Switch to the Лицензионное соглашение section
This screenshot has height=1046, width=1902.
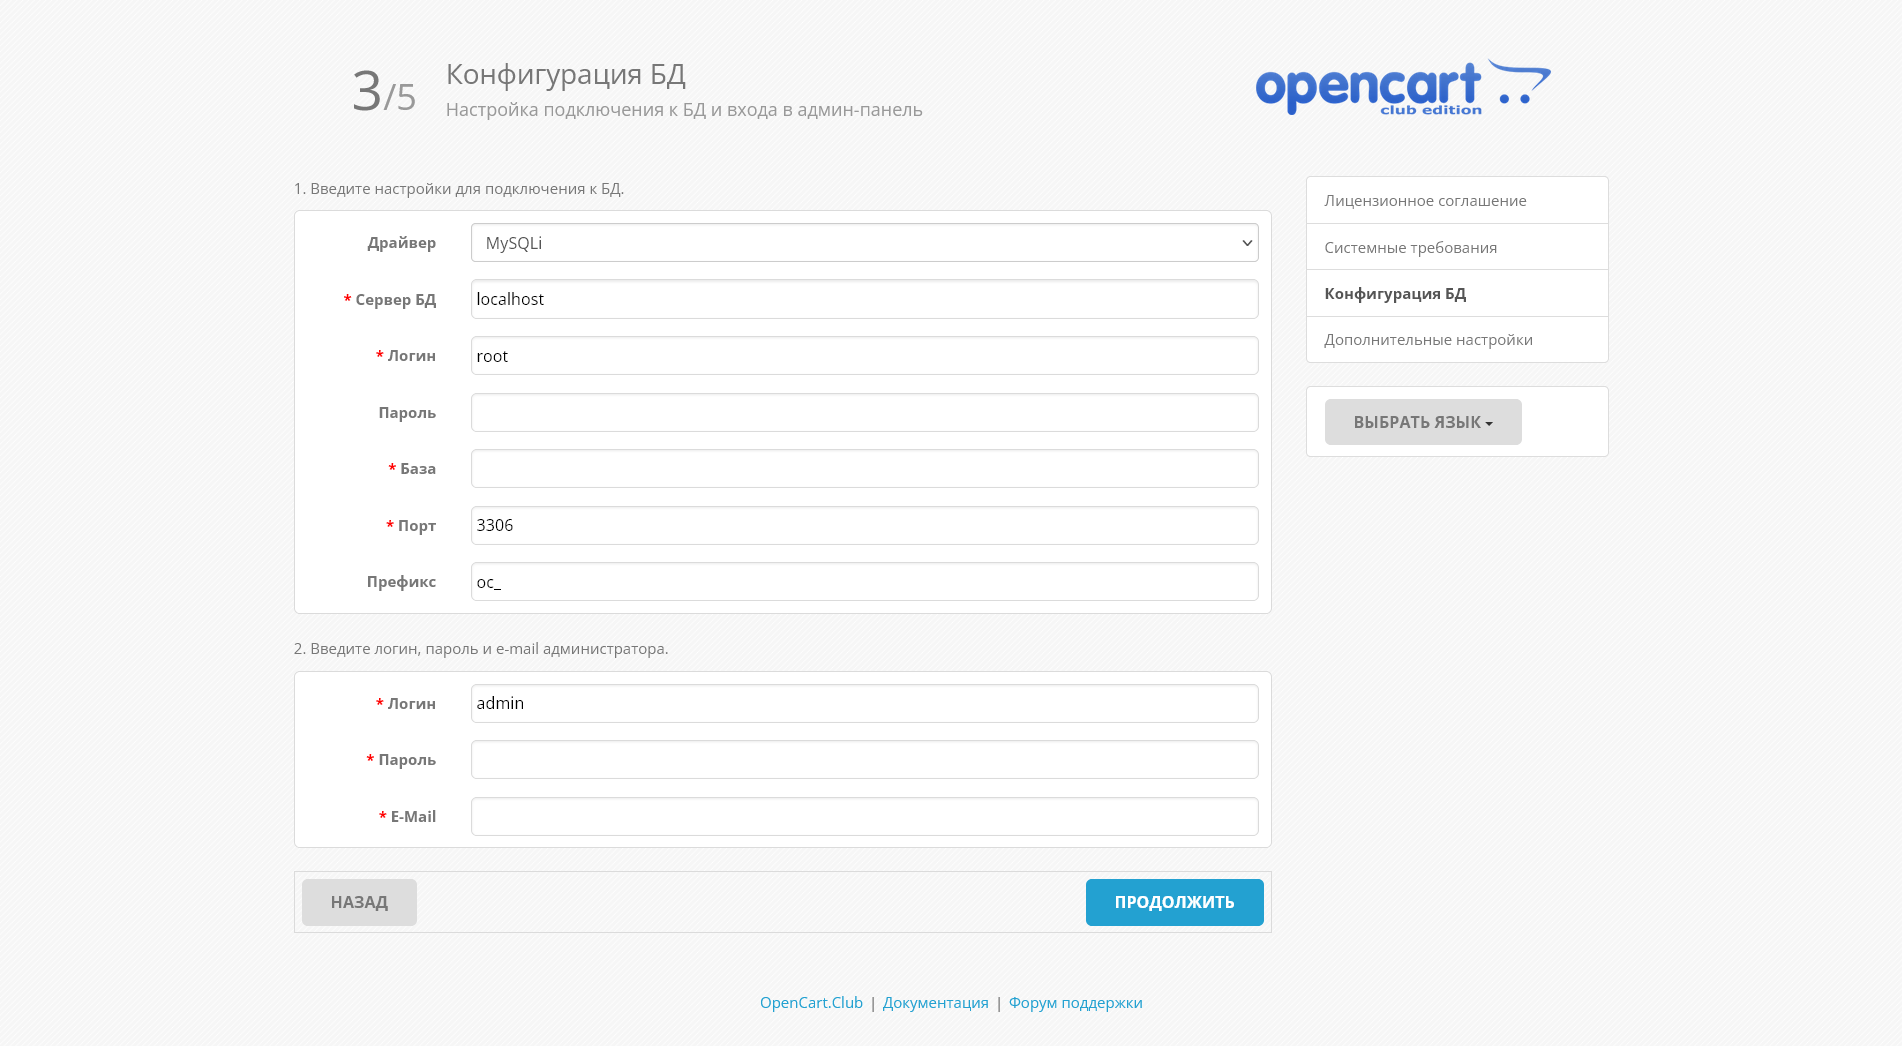click(x=1424, y=200)
